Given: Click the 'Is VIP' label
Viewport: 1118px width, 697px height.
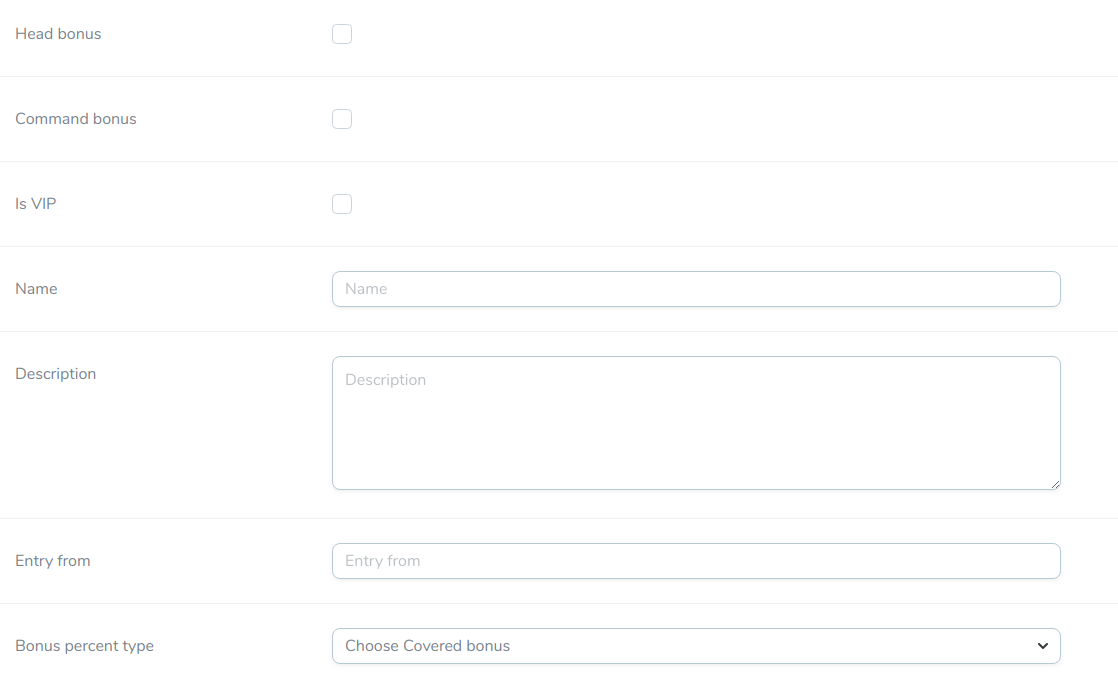Looking at the screenshot, I should (36, 204).
